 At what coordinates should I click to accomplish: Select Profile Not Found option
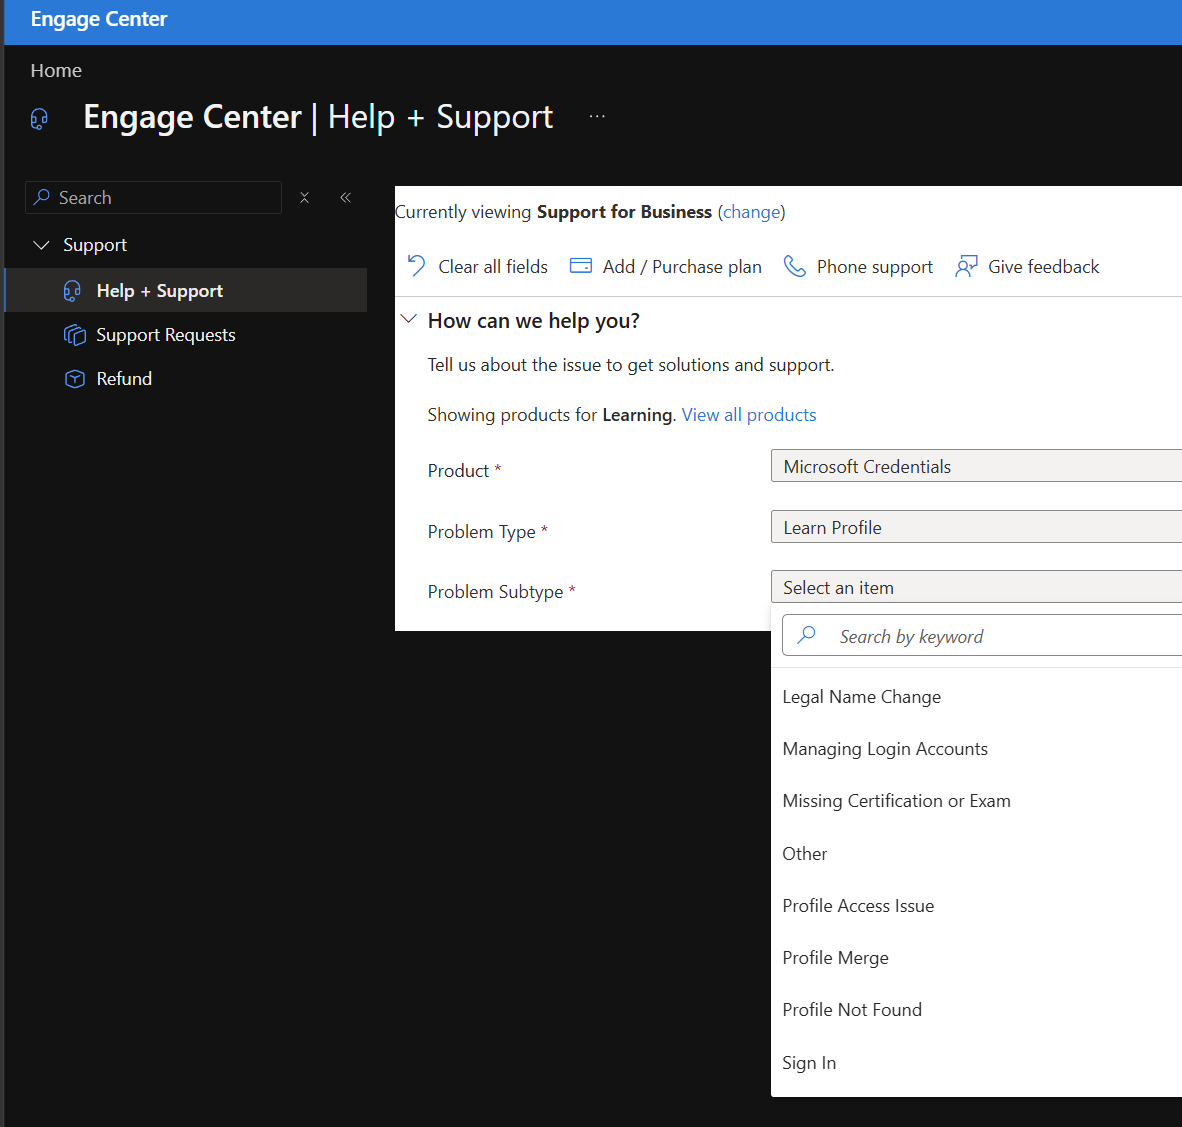coord(976,1009)
